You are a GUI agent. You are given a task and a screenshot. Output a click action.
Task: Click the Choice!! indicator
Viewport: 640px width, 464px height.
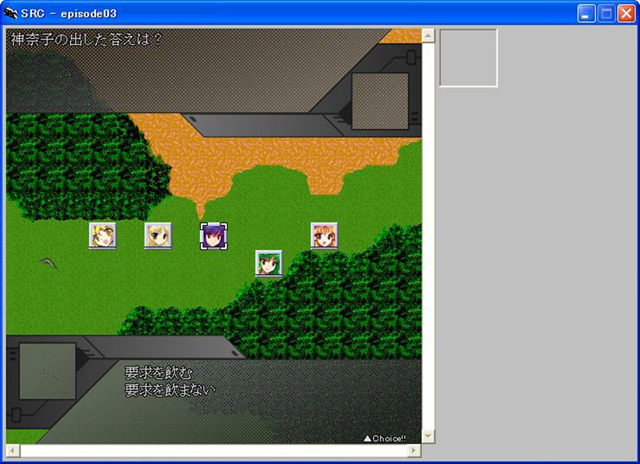point(384,438)
